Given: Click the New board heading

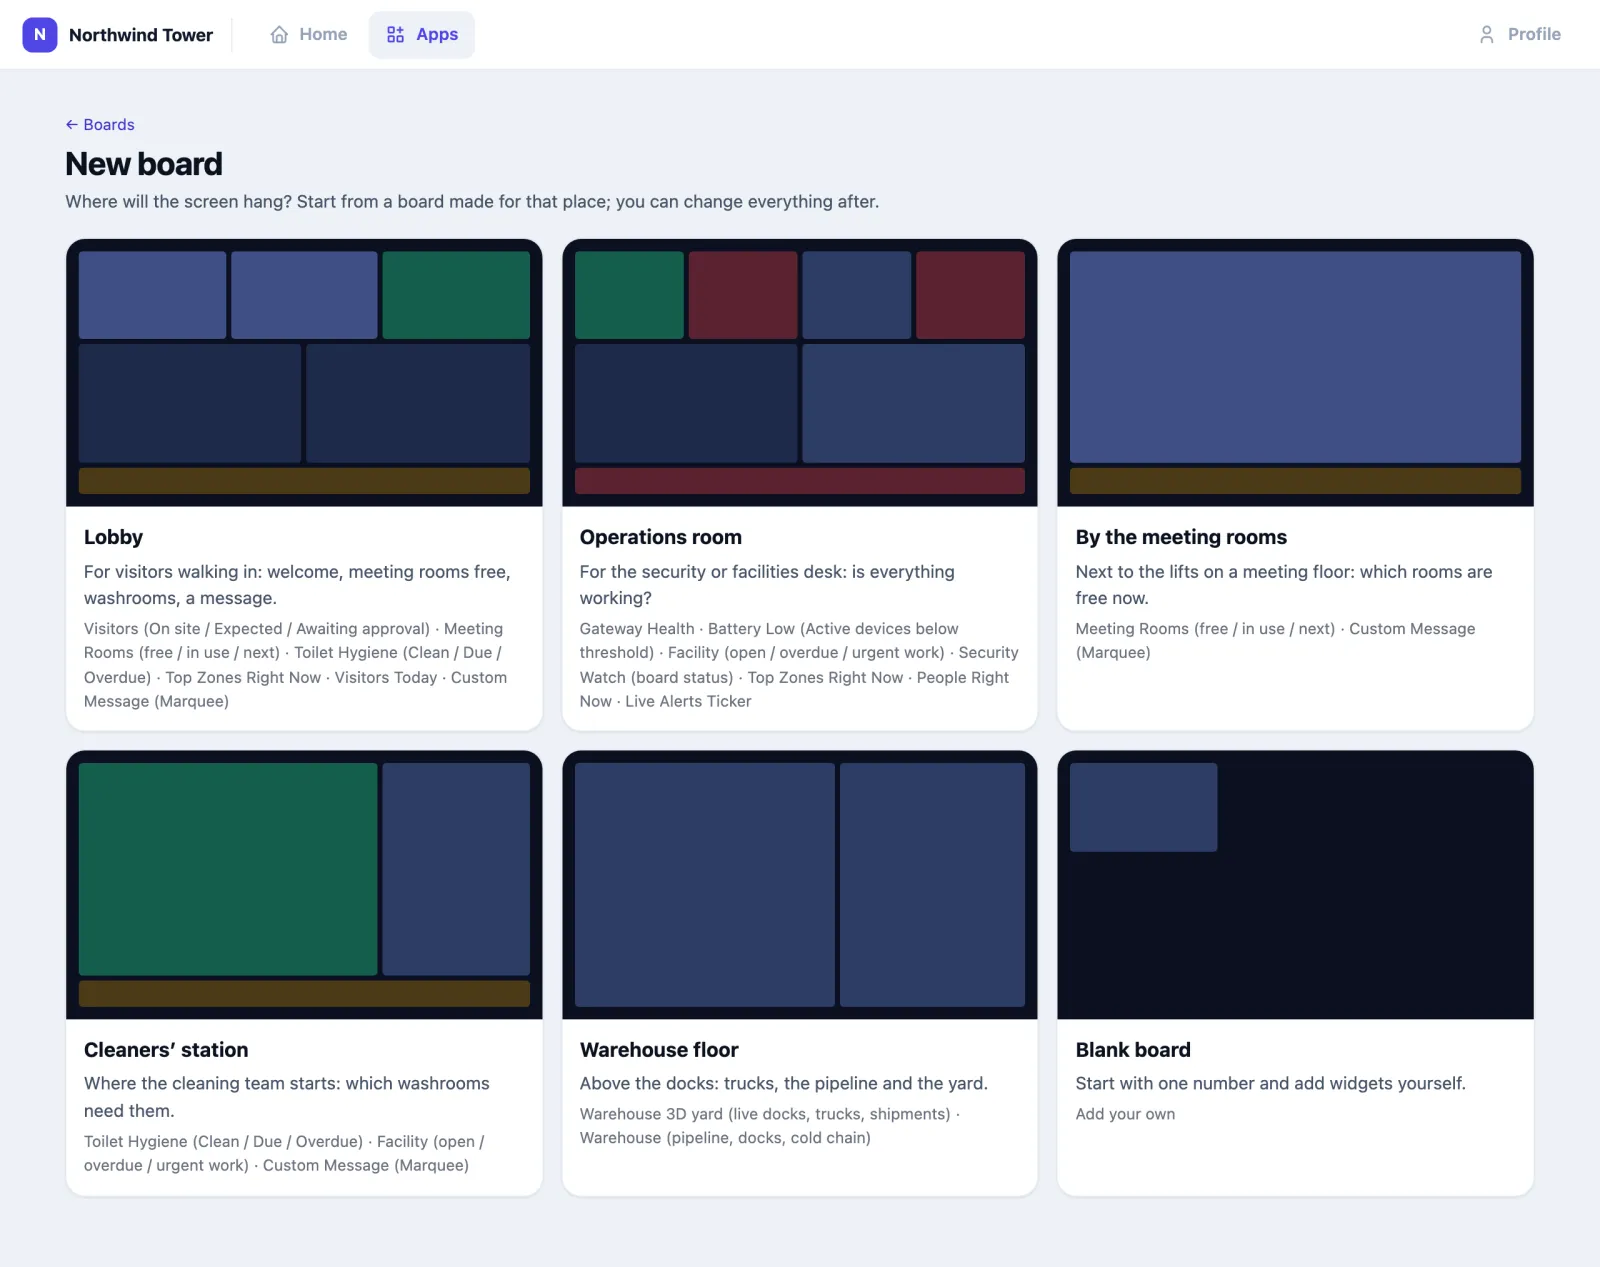Looking at the screenshot, I should (x=144, y=164).
